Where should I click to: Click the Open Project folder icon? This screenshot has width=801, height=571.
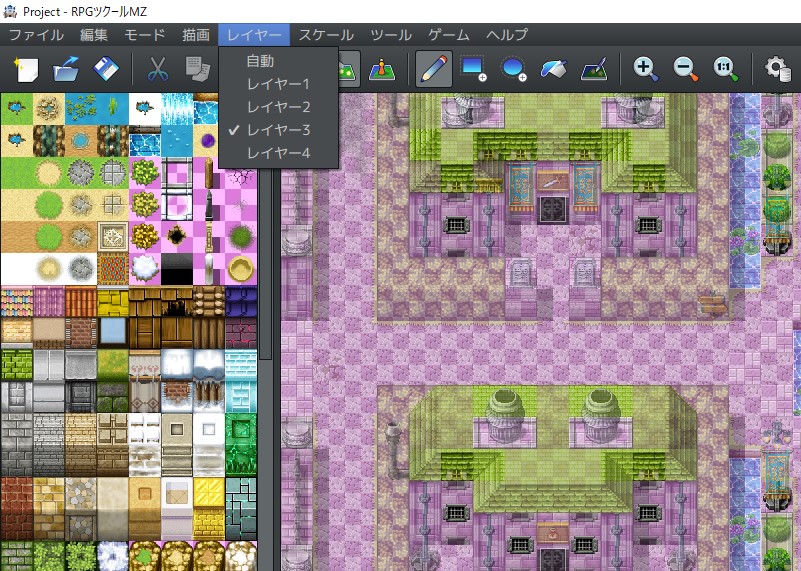point(66,69)
